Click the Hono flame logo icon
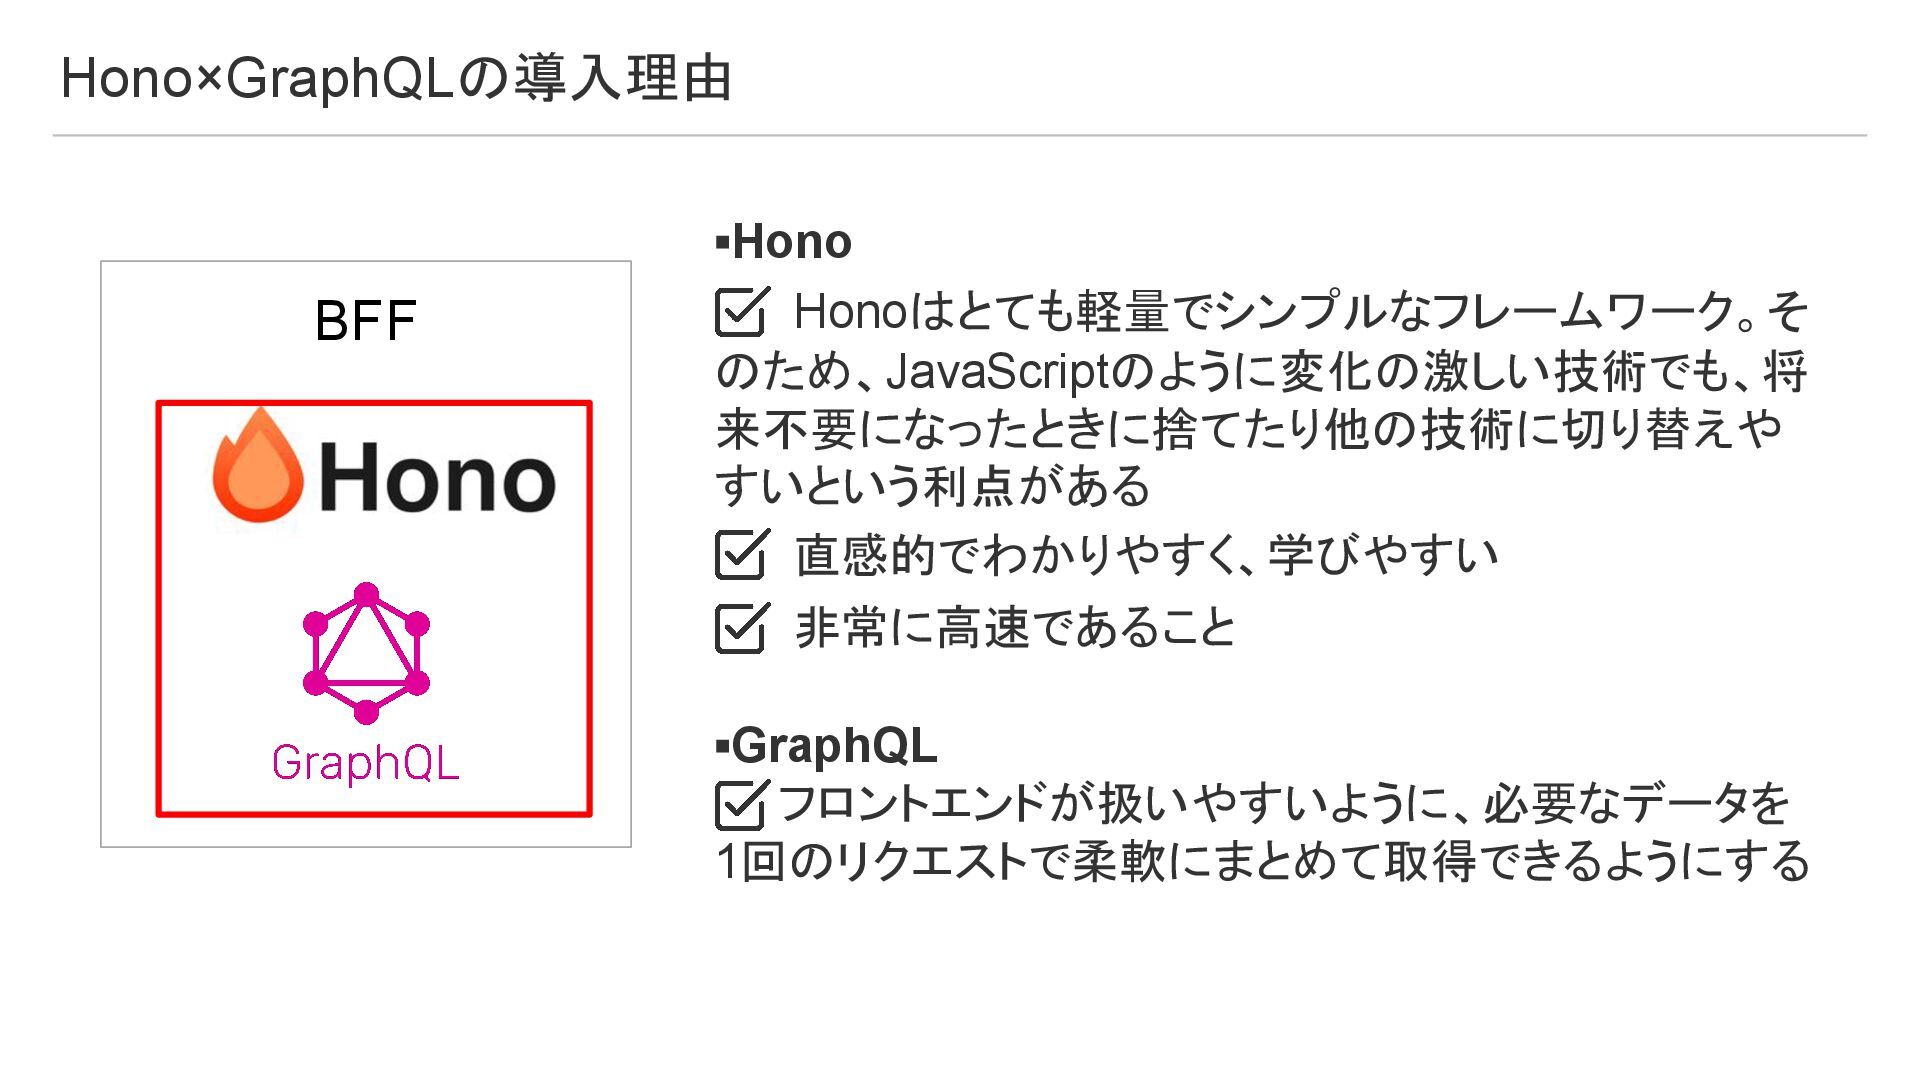The height and width of the screenshot is (1080, 1920). coord(257,466)
